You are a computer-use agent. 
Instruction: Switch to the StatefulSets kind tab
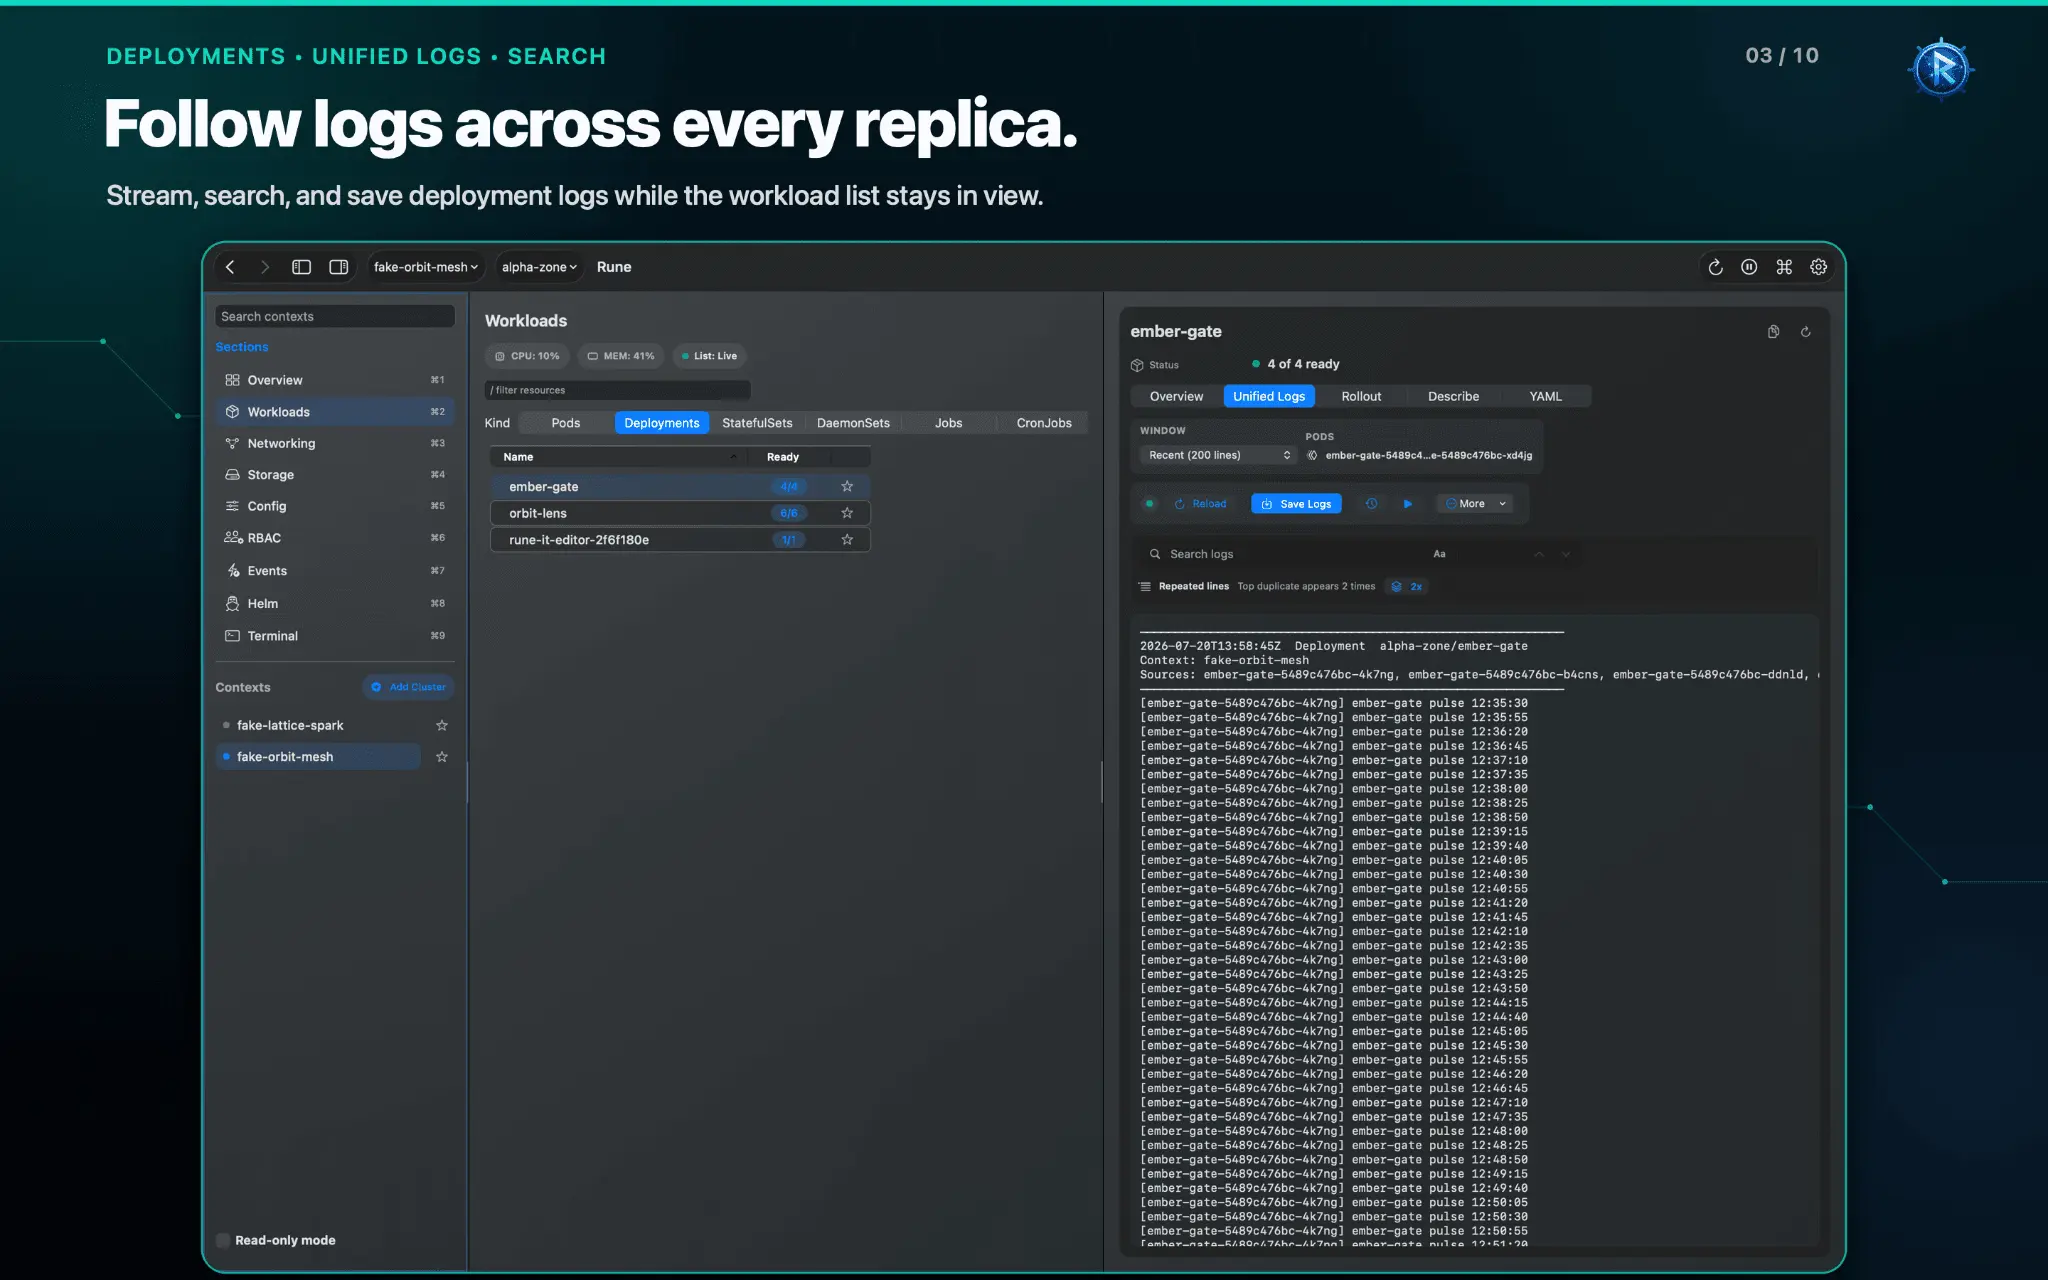757,423
